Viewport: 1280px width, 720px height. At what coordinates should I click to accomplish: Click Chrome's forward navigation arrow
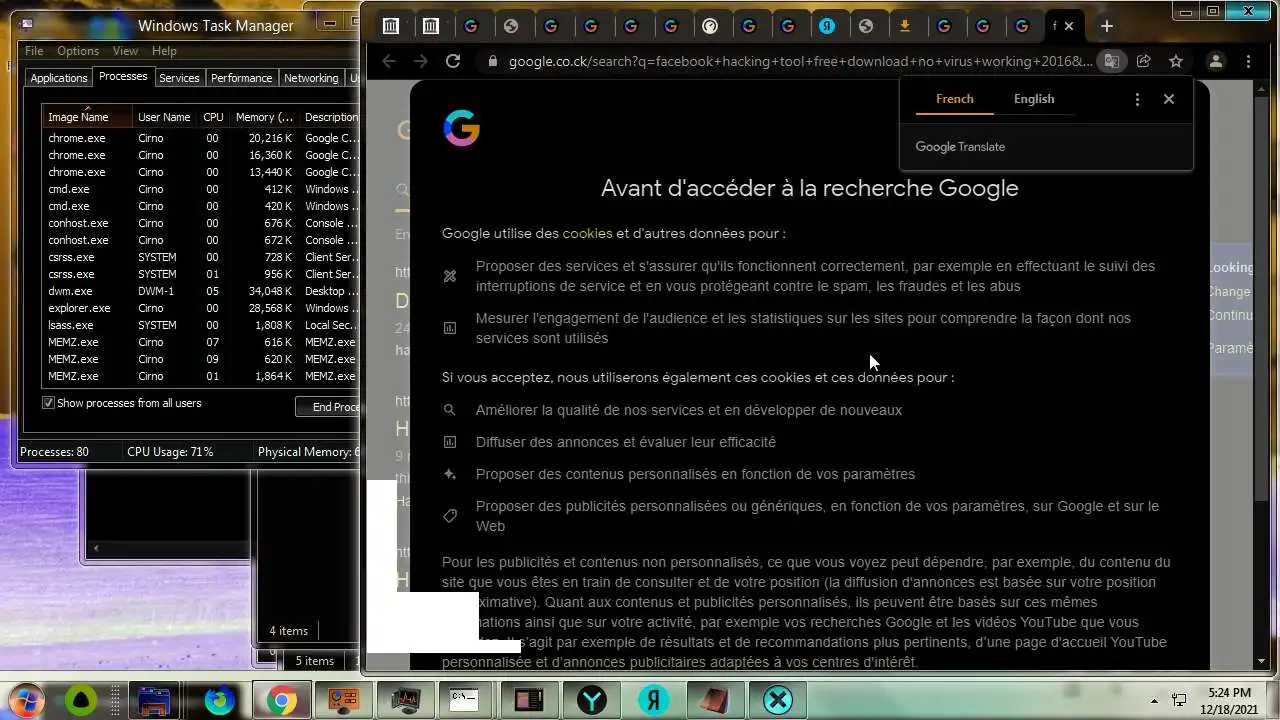[421, 61]
